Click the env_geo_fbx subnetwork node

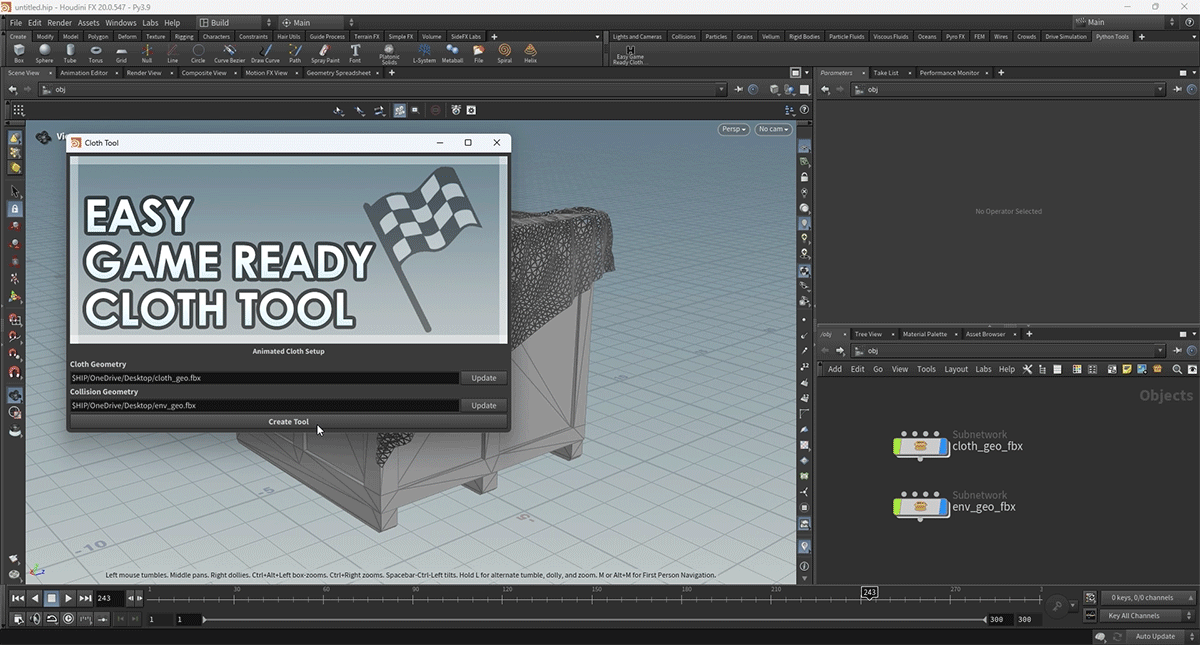coord(921,507)
